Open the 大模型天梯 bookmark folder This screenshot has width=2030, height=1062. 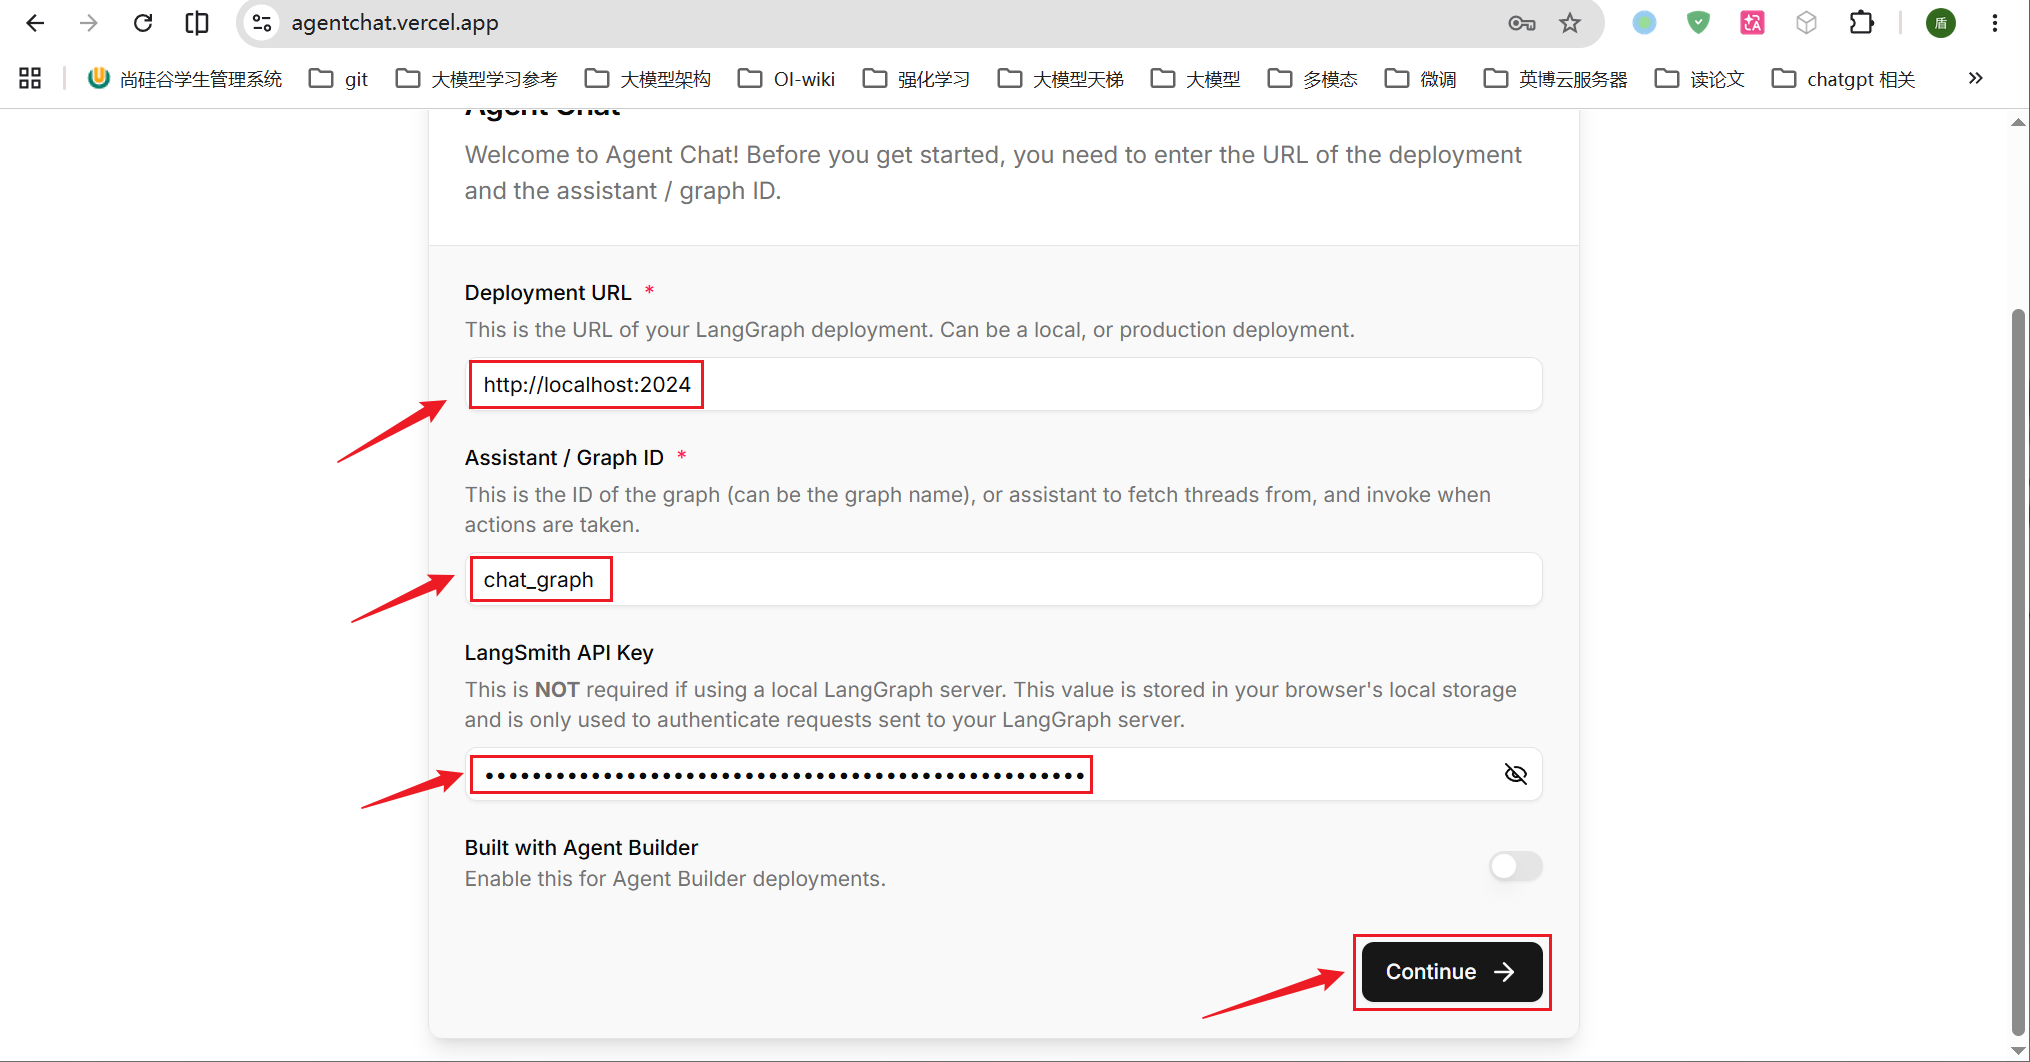(1061, 79)
